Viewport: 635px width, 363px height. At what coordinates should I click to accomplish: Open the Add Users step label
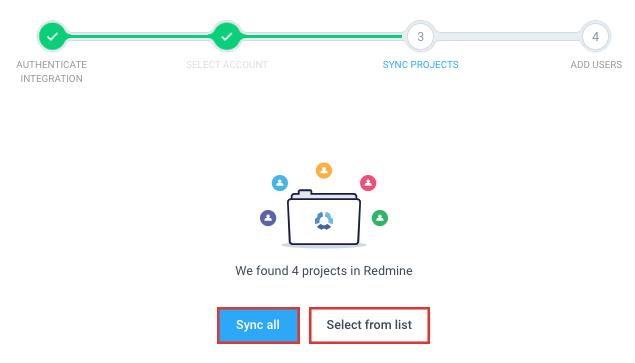point(596,65)
